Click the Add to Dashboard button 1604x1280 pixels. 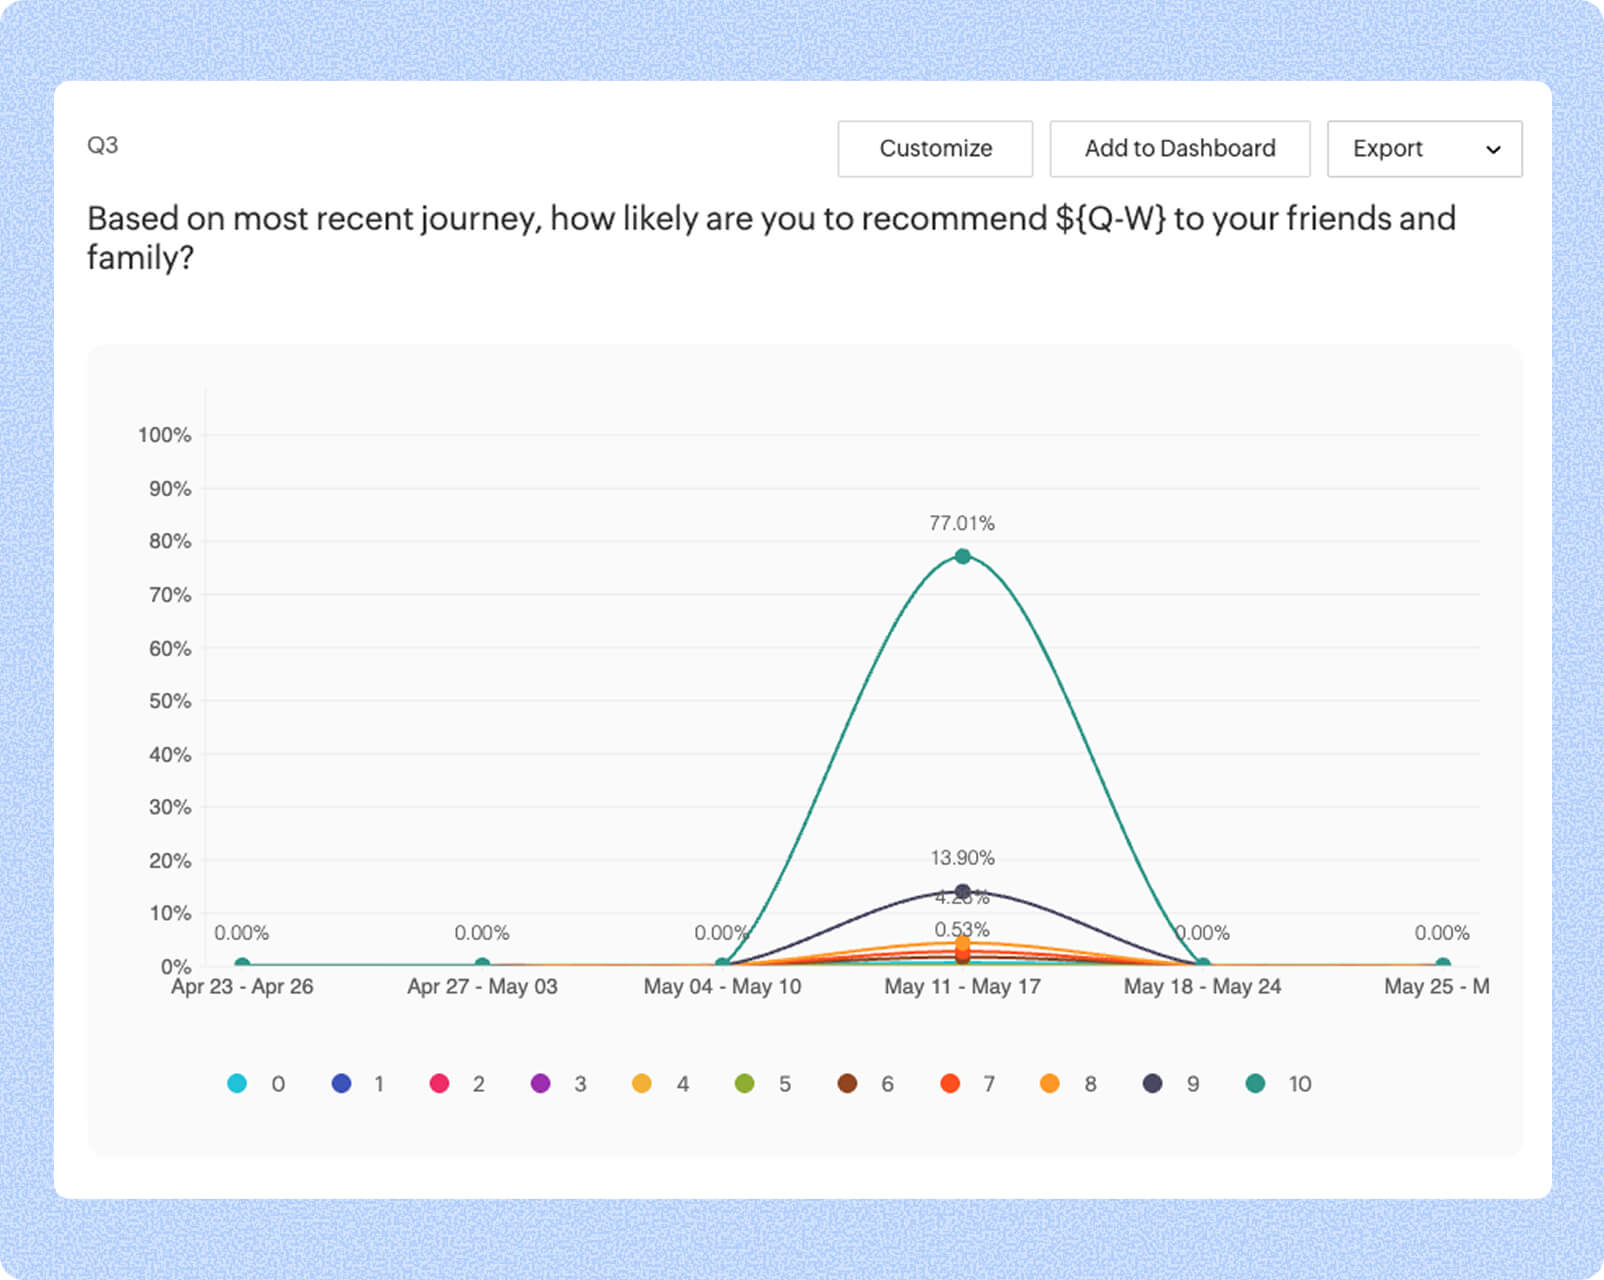point(1179,148)
